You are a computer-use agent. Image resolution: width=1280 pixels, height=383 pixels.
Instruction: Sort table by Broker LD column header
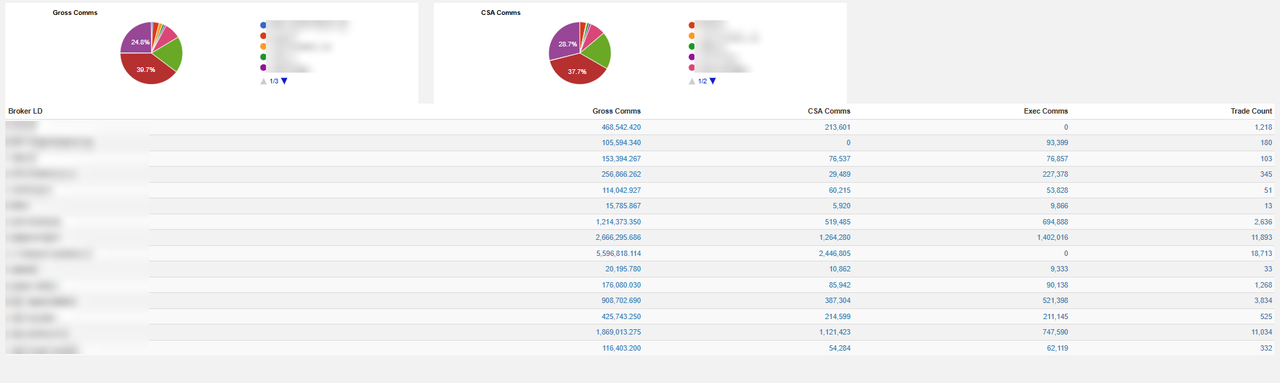[x=25, y=111]
